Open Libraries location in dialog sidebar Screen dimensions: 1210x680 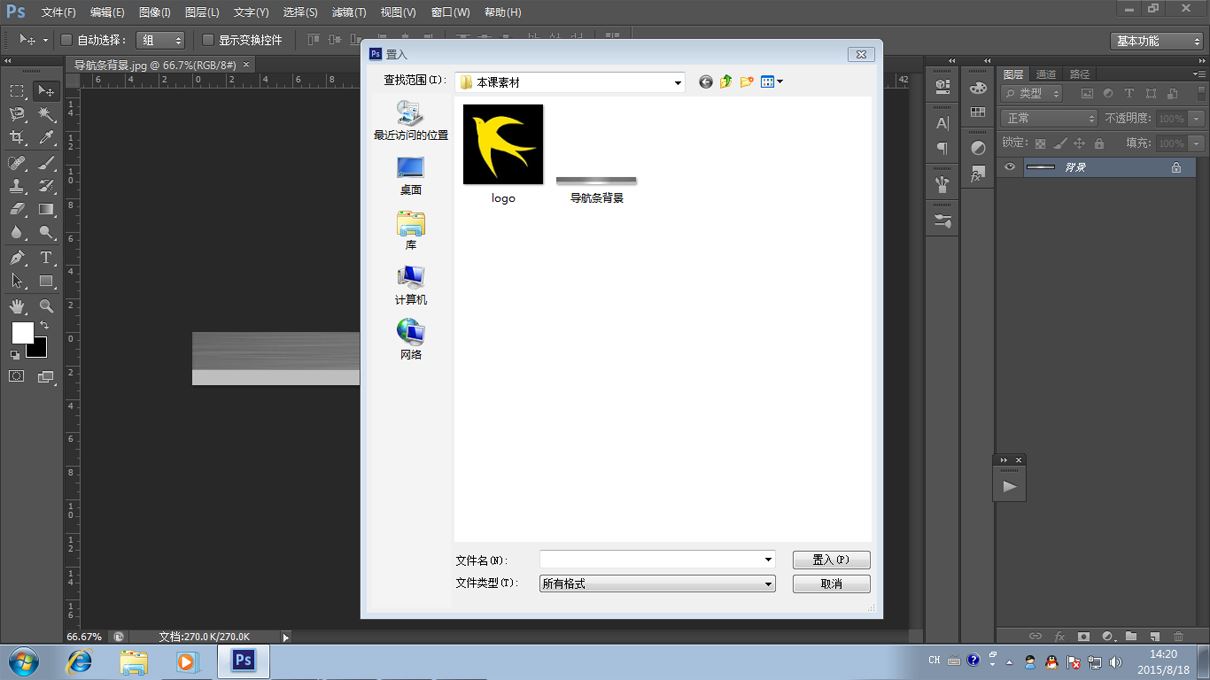pos(410,230)
